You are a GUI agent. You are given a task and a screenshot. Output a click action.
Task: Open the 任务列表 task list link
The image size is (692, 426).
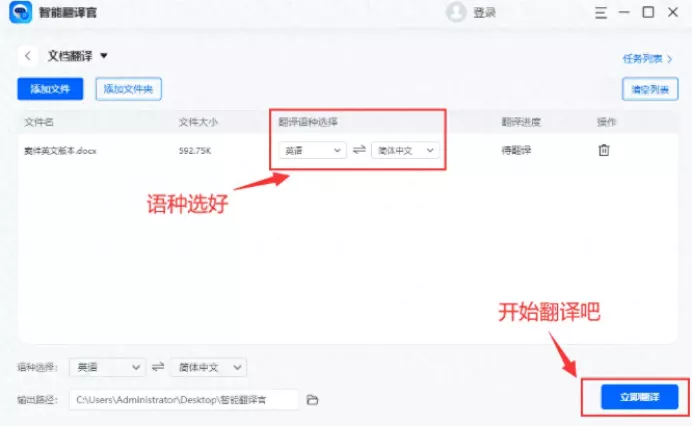pyautogui.click(x=644, y=58)
